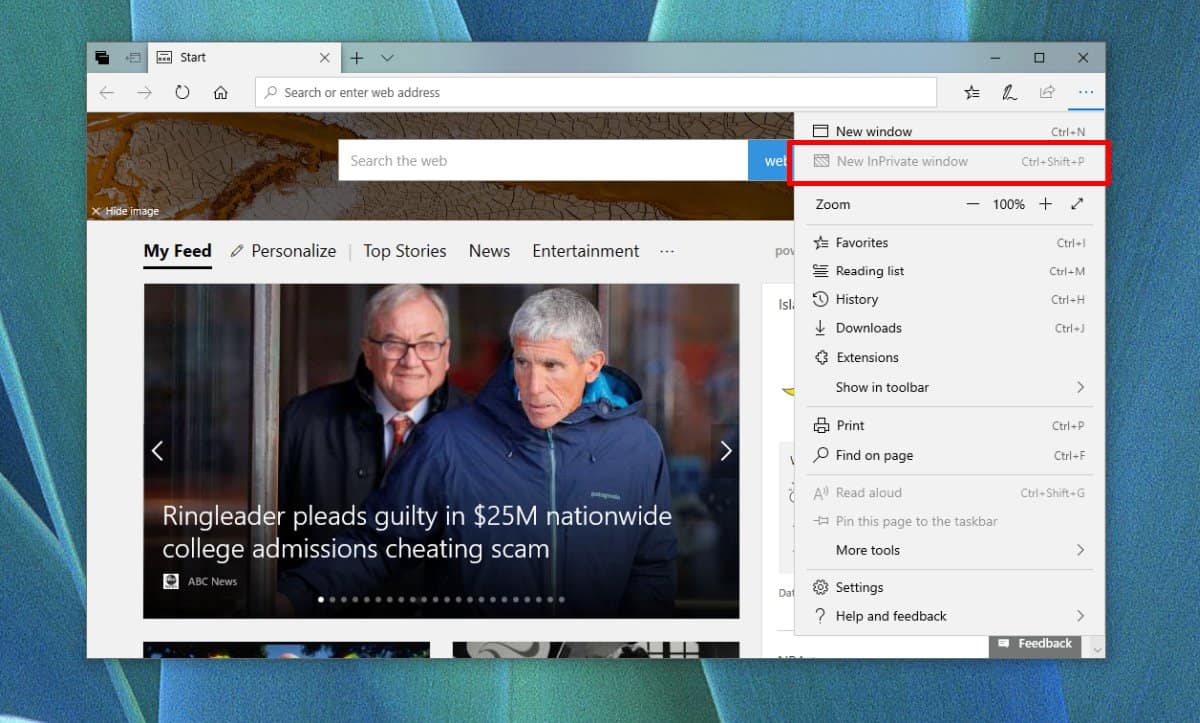Open the Favorites hub star icon in toolbar
The image size is (1200, 723).
tap(972, 92)
